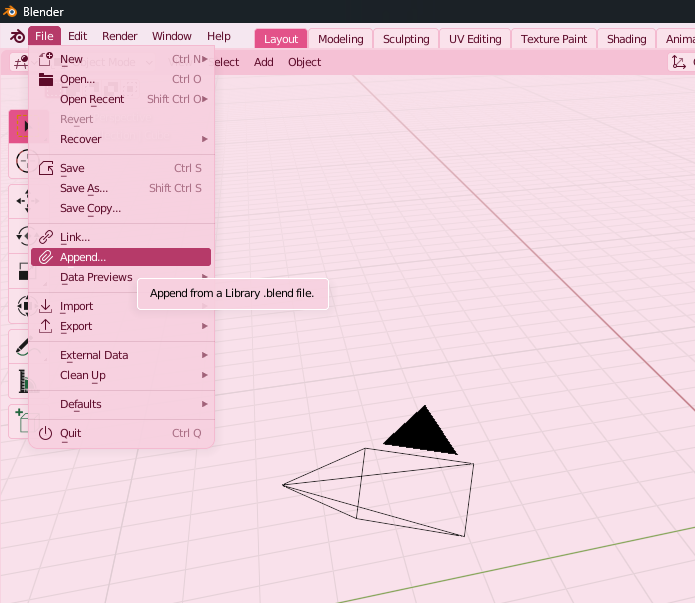Expand the Export submenu
Screen dimensions: 695x603
tap(121, 326)
